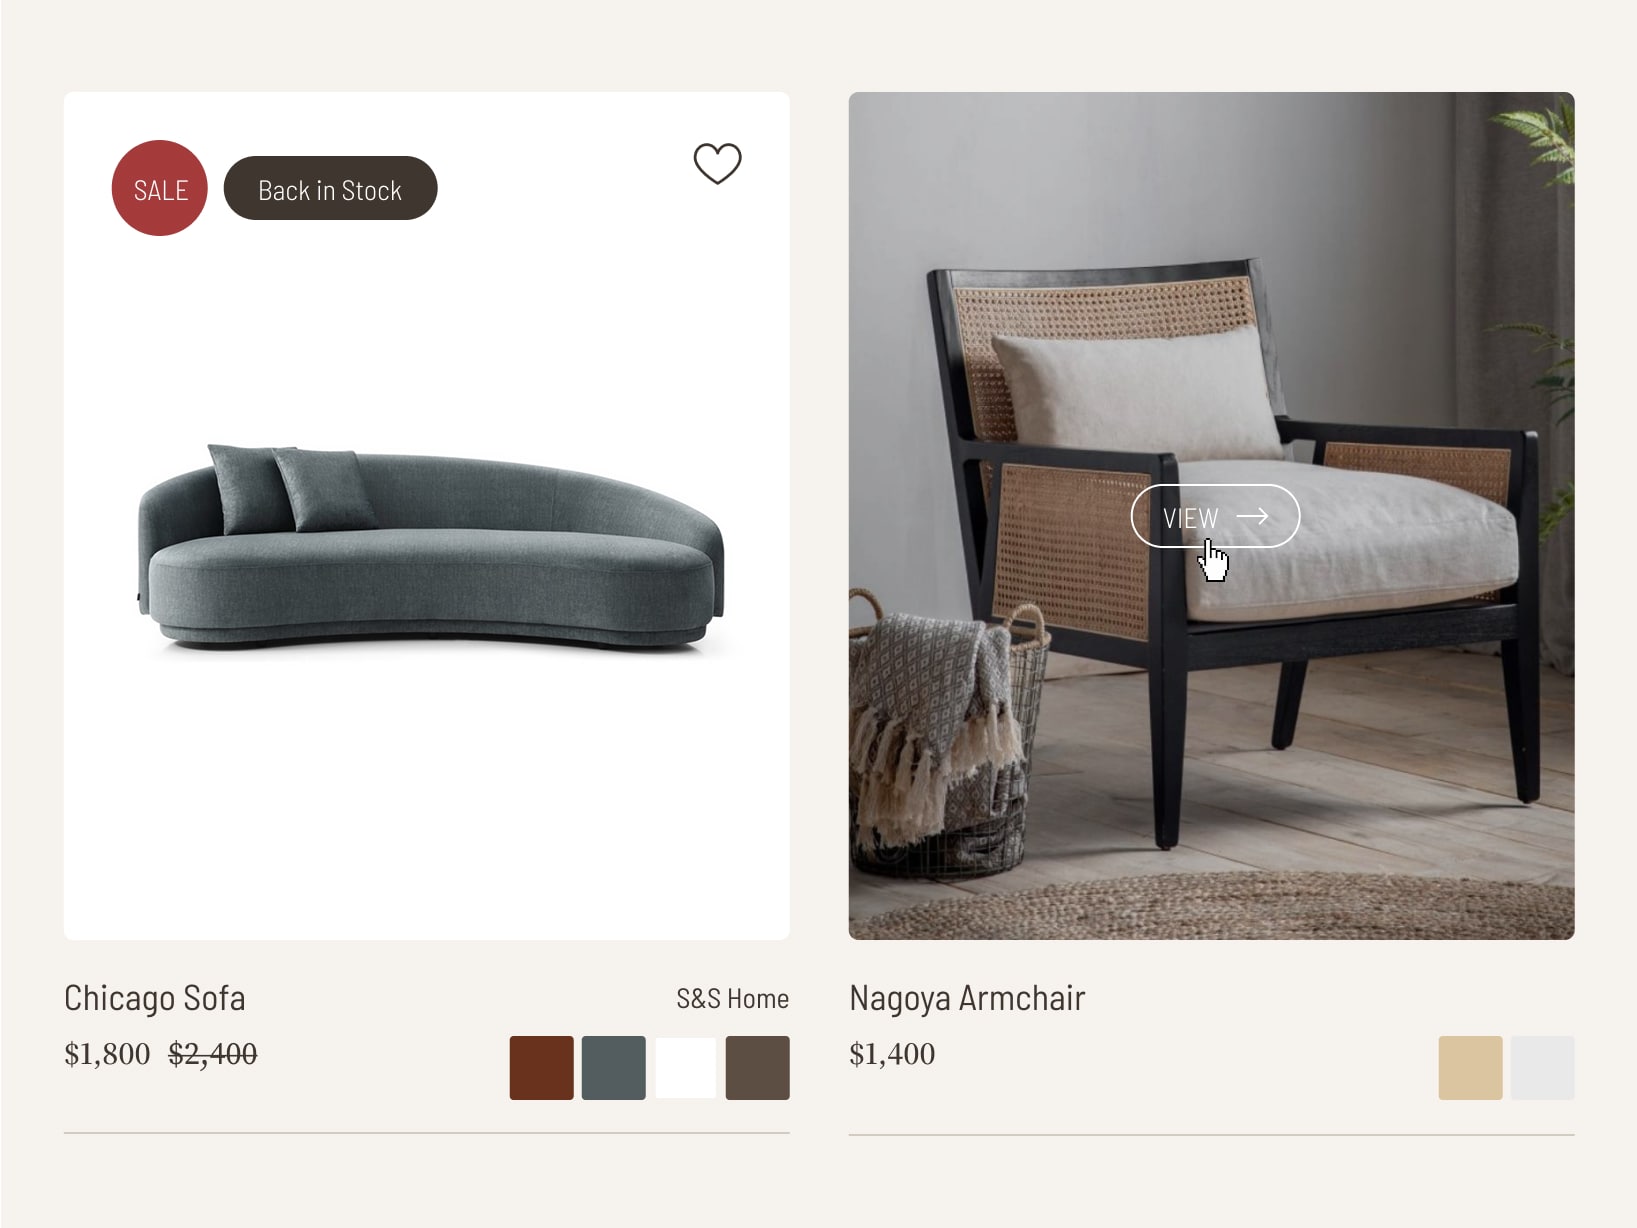This screenshot has height=1228, width=1637.
Task: Add Chicago Sofa to wishlist heart
Action: tap(717, 163)
